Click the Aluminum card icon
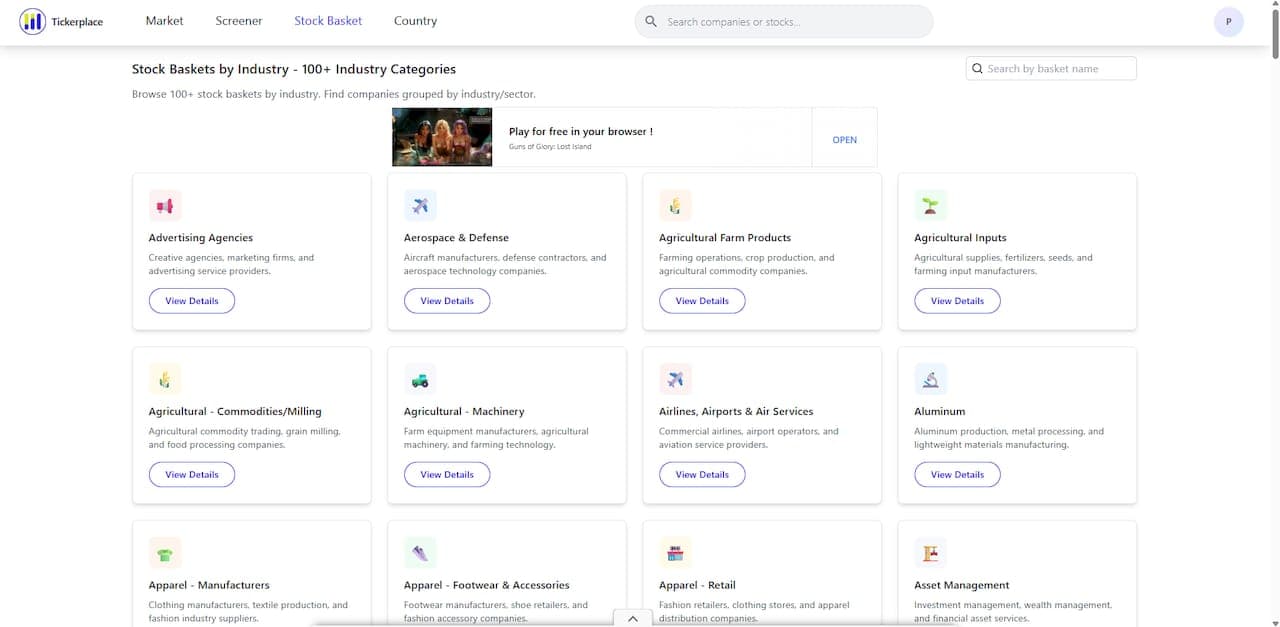Screen dimensions: 1280x627 click(930, 380)
